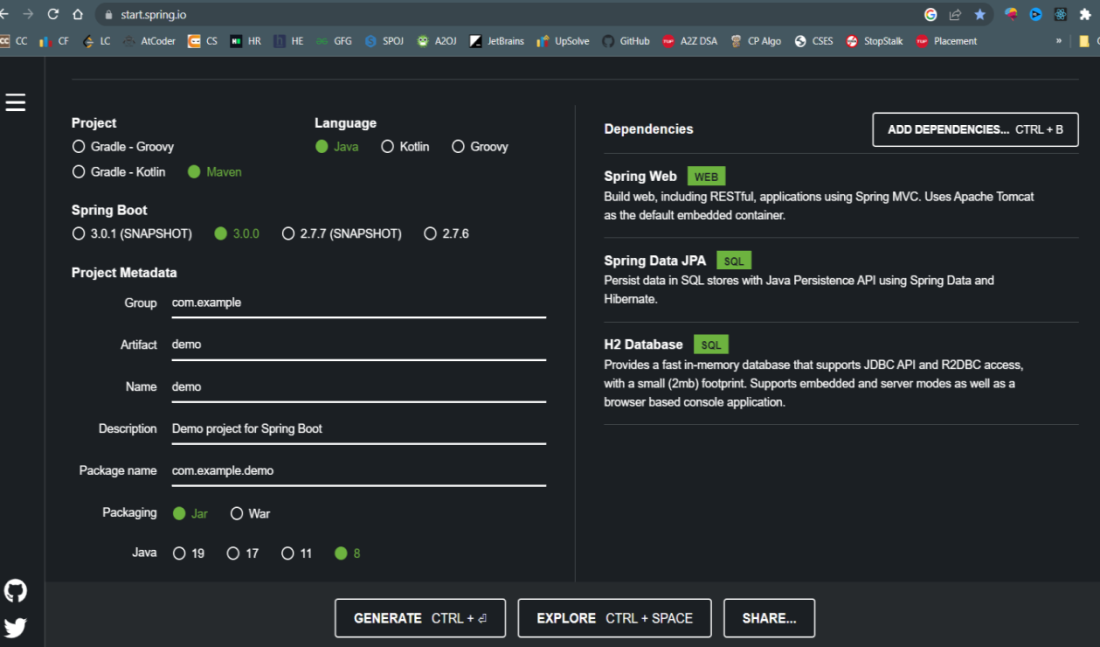Open the CC bookmark
This screenshot has width=1100, height=647.
[x=14, y=41]
